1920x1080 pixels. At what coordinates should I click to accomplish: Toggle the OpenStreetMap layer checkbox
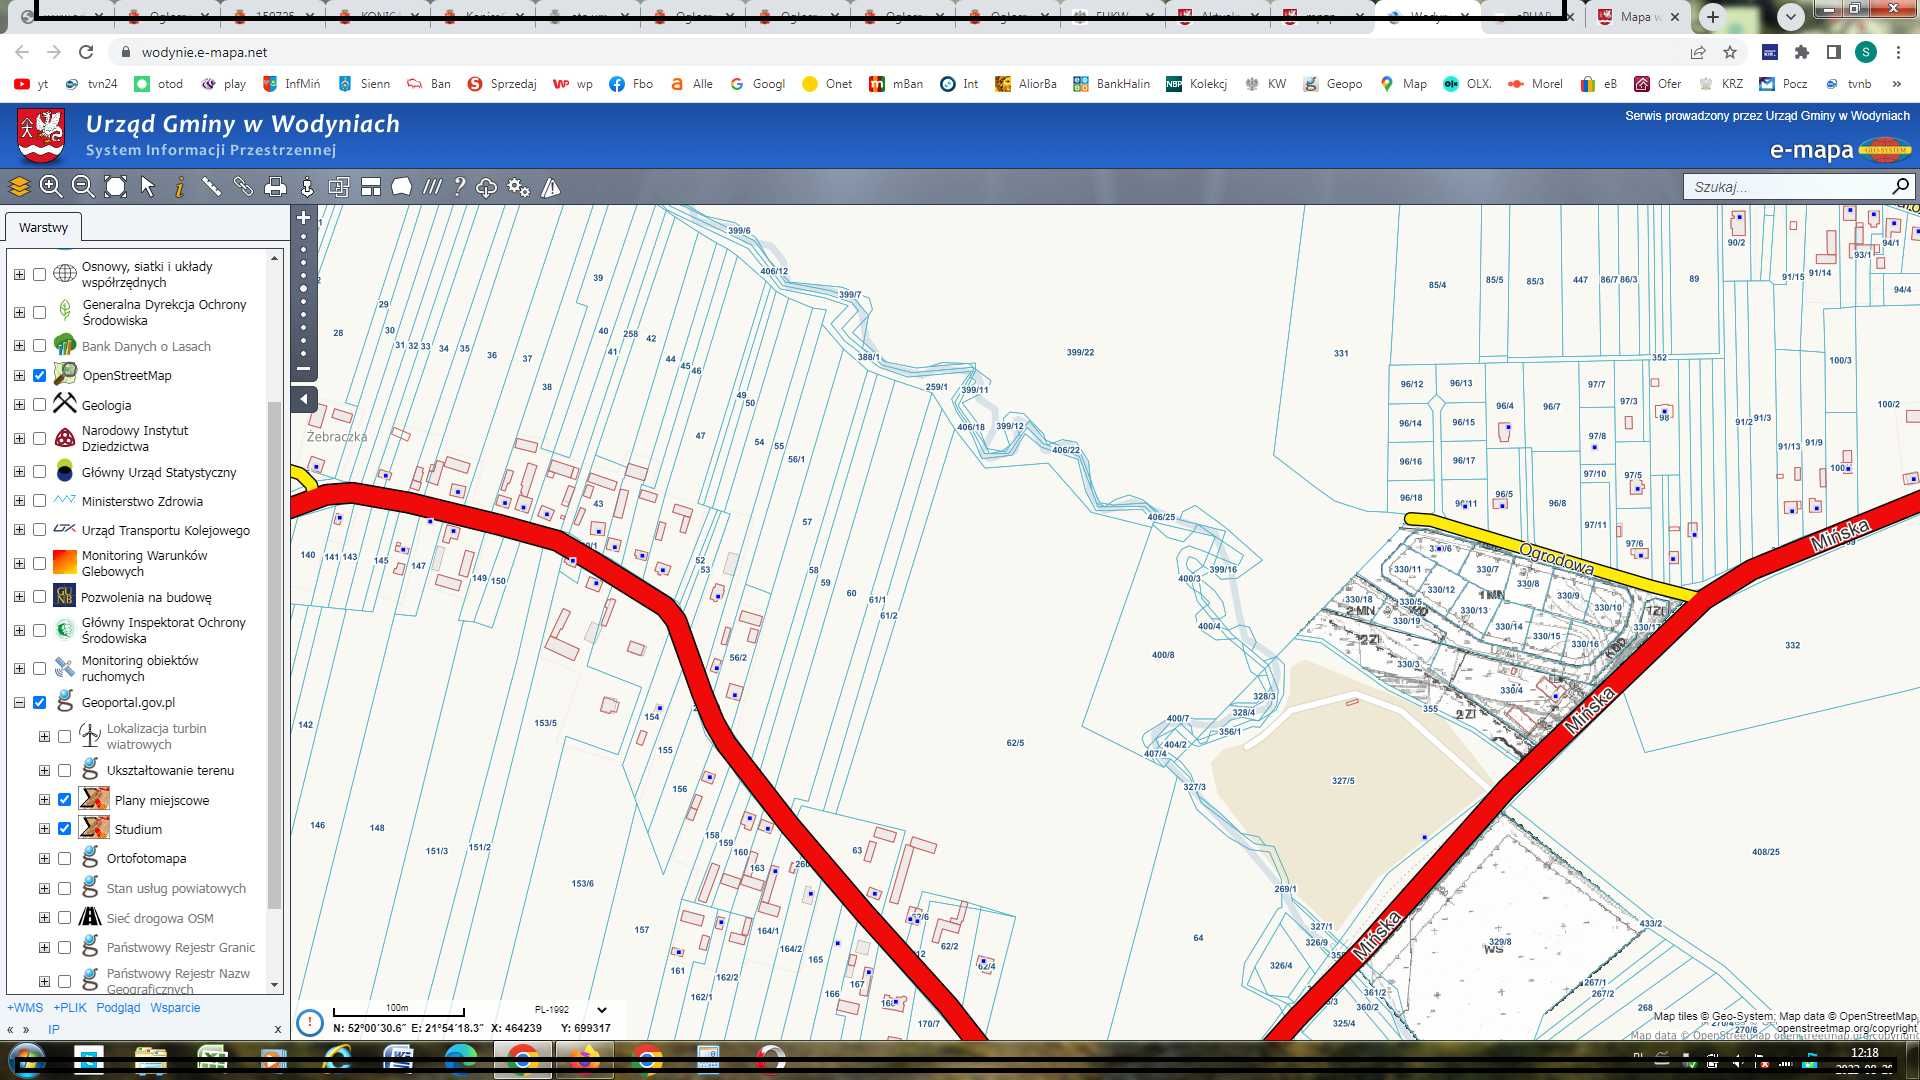[40, 376]
